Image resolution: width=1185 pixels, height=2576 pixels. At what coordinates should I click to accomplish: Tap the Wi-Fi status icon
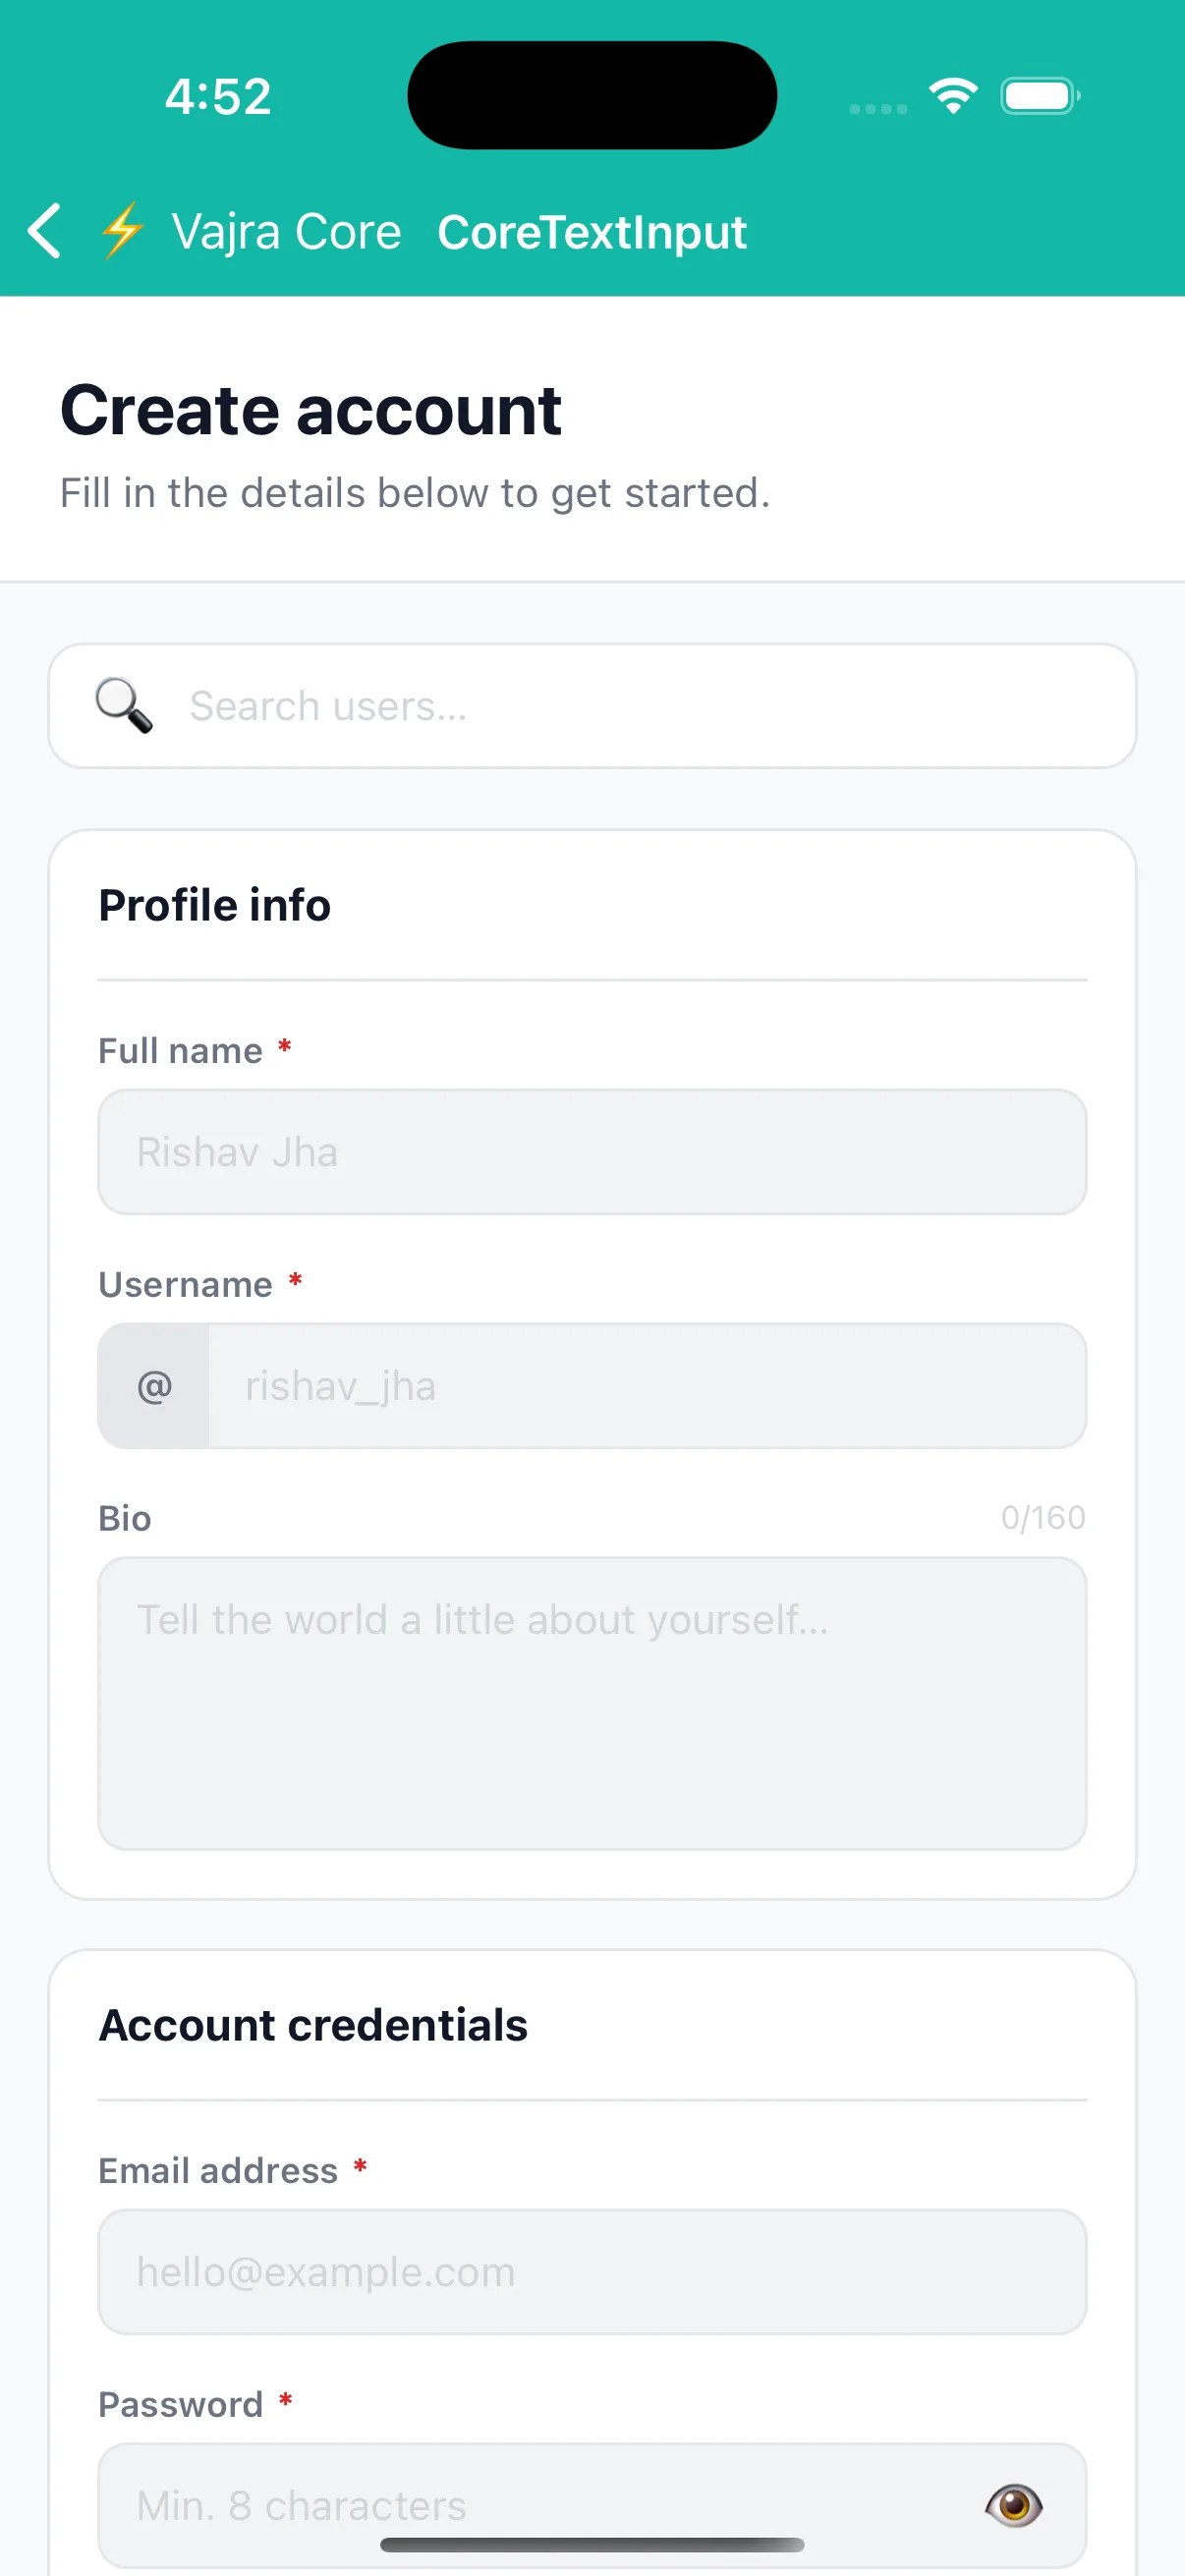point(953,96)
